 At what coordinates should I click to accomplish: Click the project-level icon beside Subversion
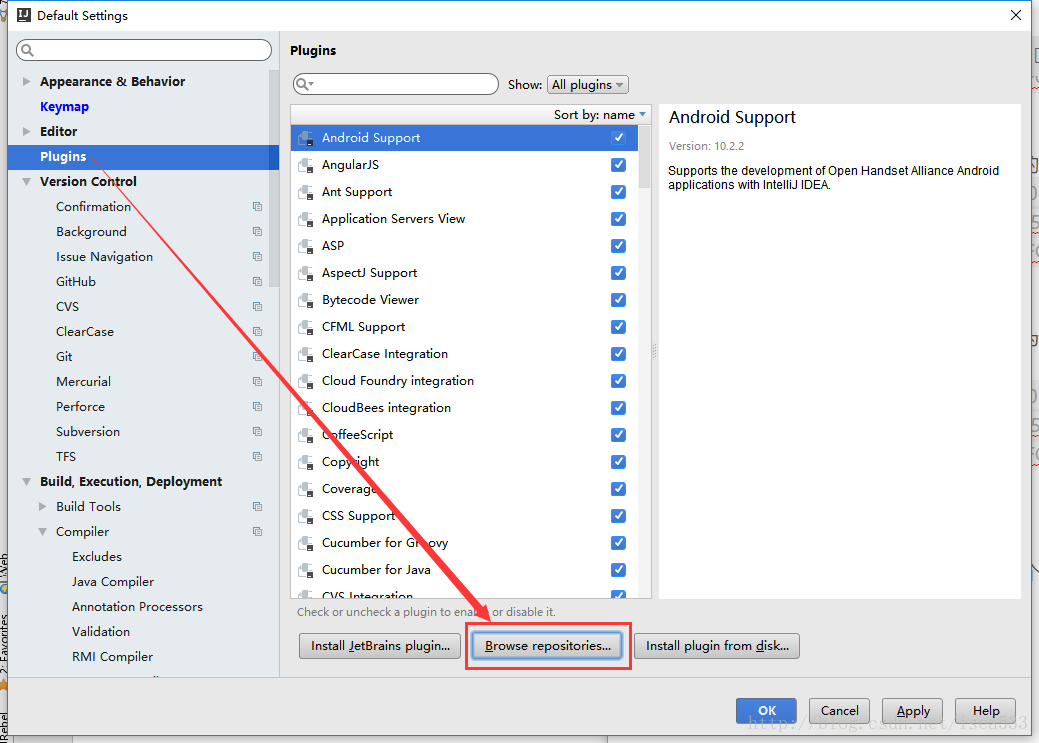click(x=257, y=431)
